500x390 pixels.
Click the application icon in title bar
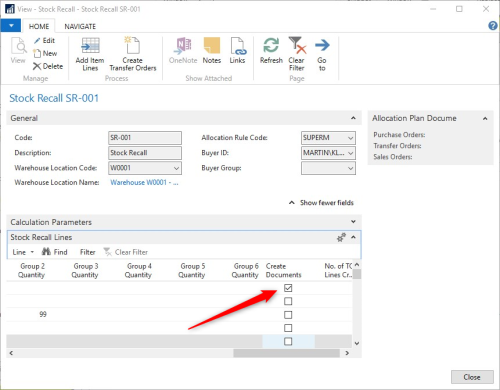tap(10, 9)
